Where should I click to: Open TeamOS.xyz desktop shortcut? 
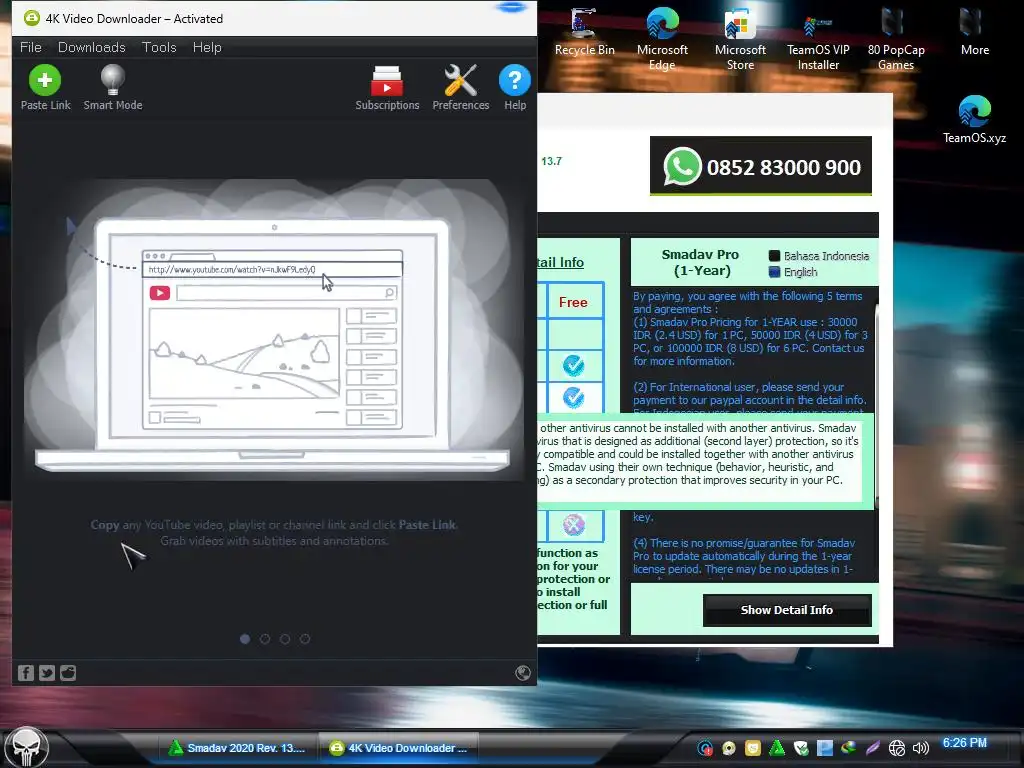tap(974, 120)
